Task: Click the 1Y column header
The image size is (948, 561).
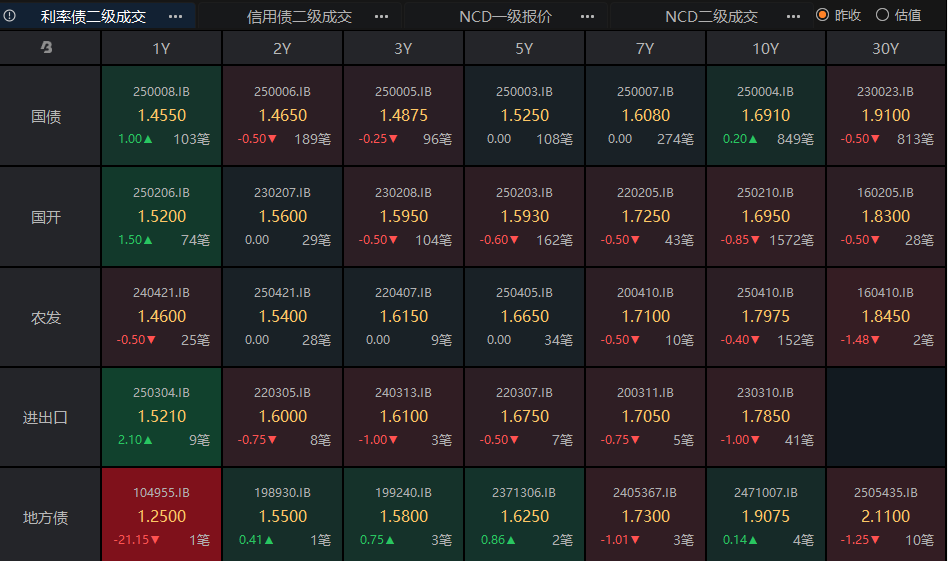Action: [x=161, y=48]
